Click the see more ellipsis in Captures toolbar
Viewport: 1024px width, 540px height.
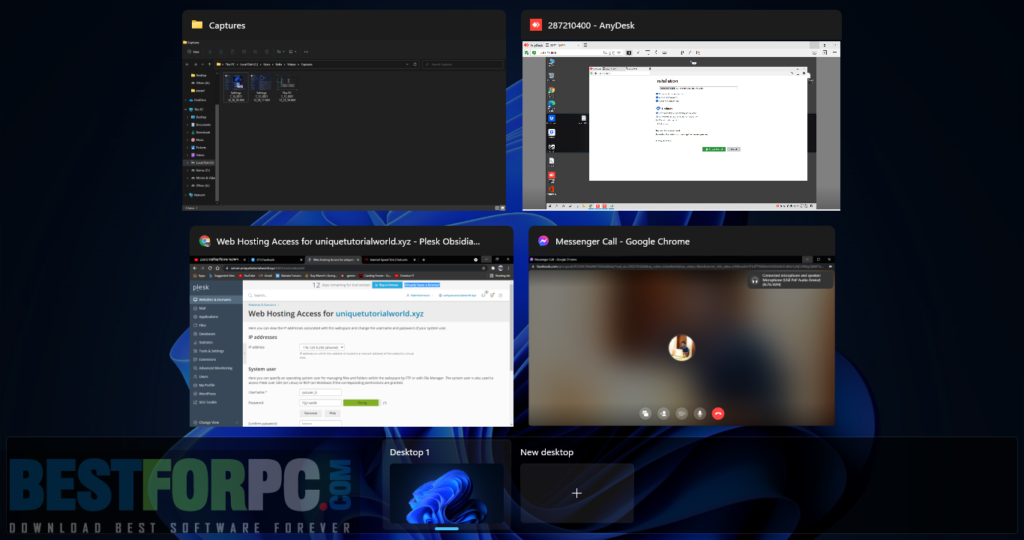(306, 52)
